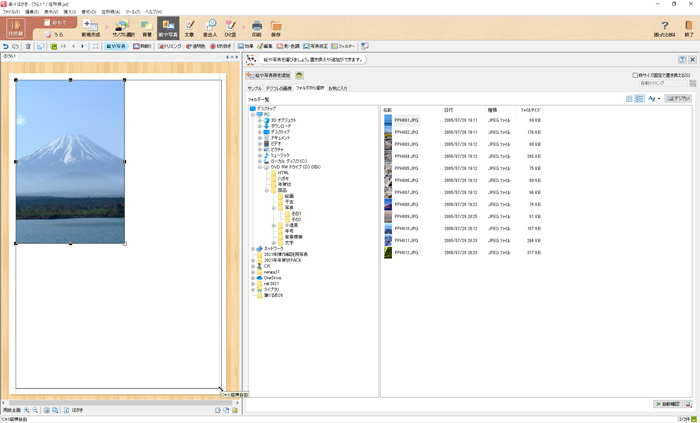Click the デジカメ button

pos(678,99)
